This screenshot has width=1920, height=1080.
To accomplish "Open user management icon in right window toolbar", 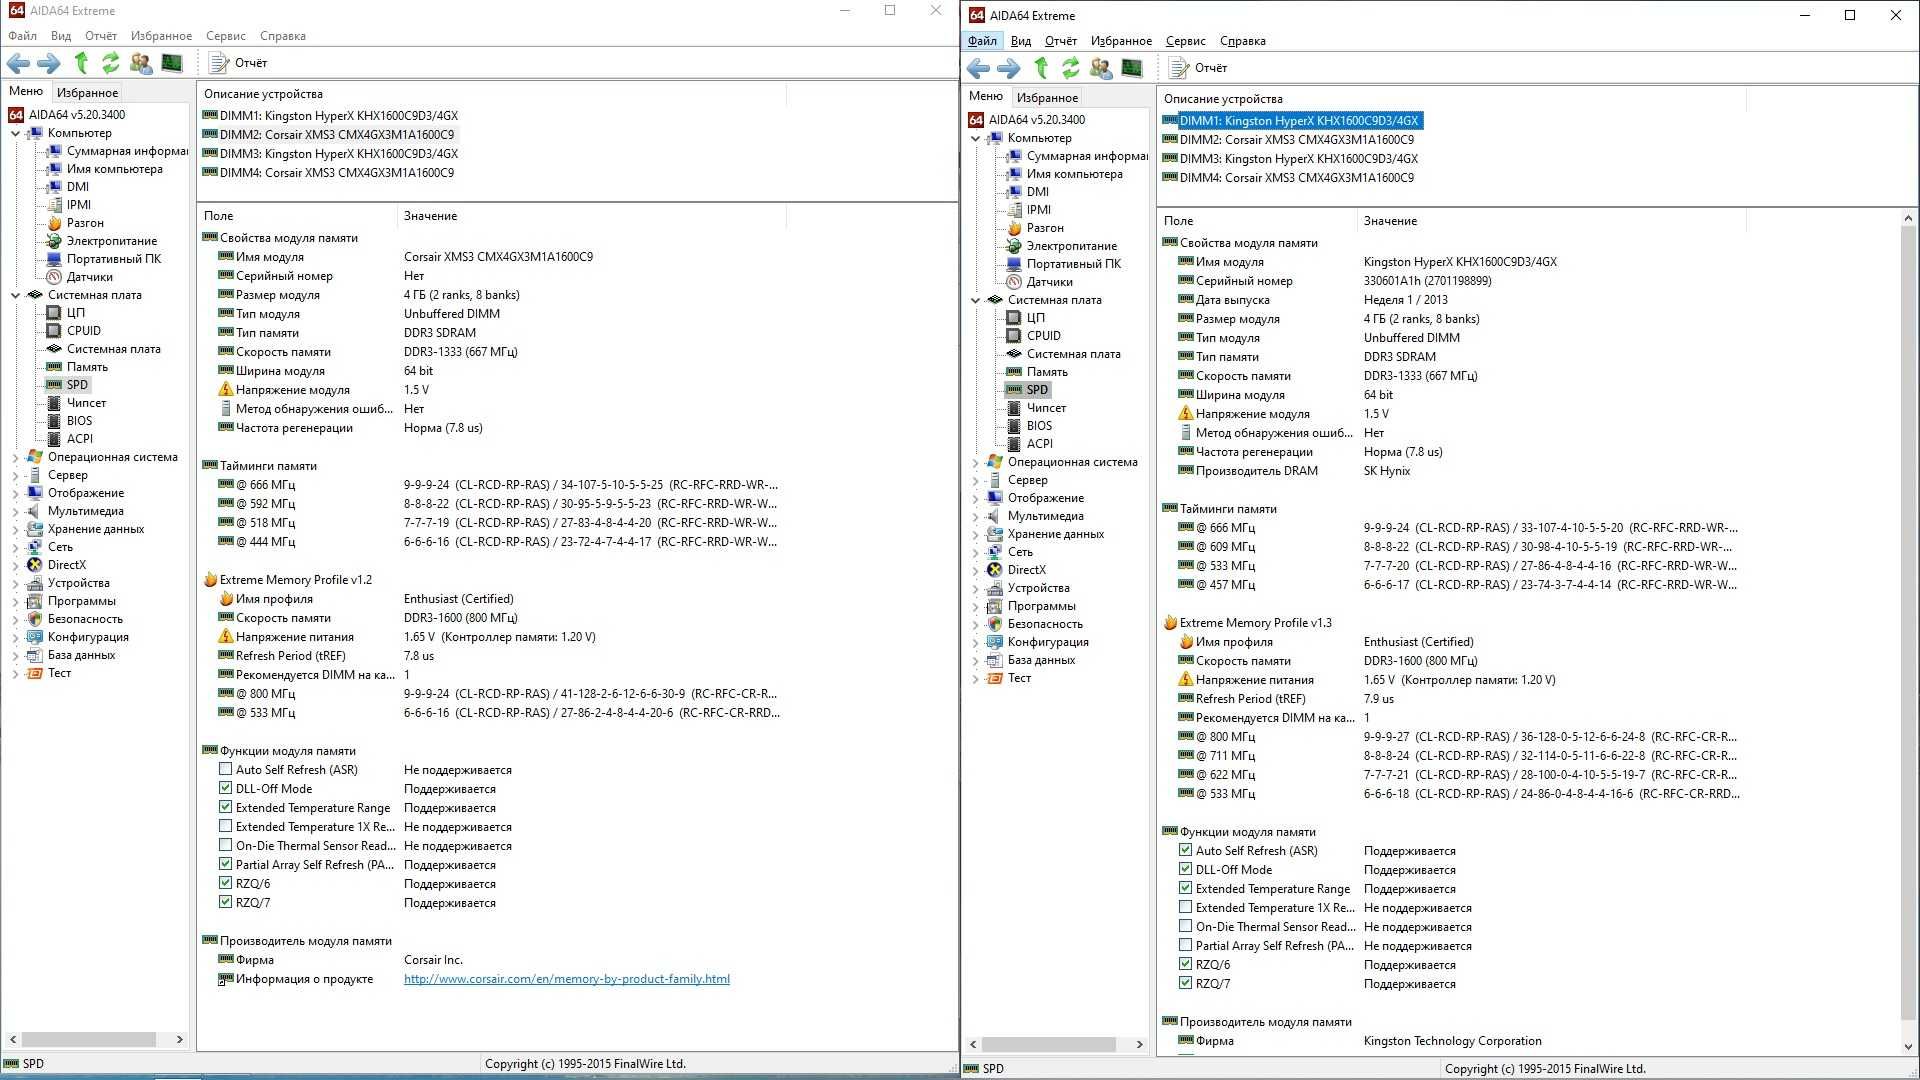I will 1101,68.
